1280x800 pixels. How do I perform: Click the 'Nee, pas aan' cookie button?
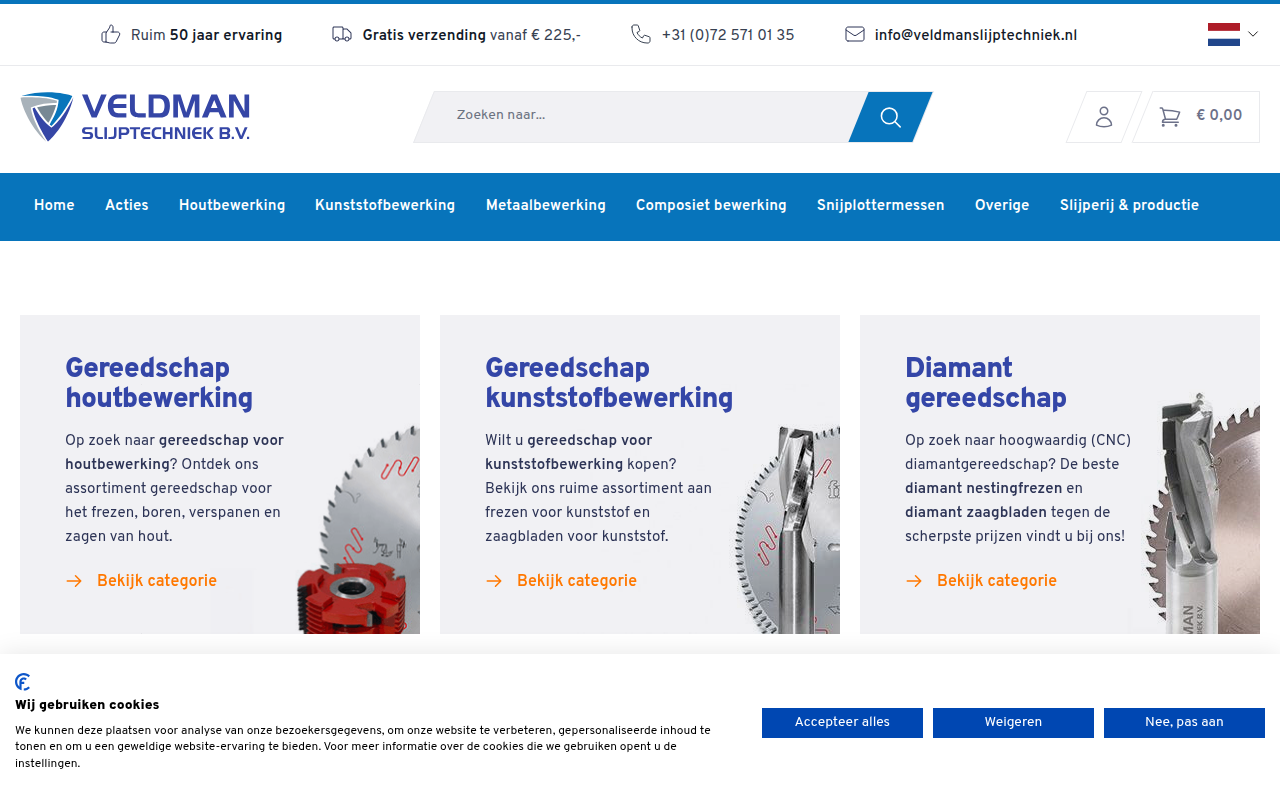pyautogui.click(x=1184, y=723)
